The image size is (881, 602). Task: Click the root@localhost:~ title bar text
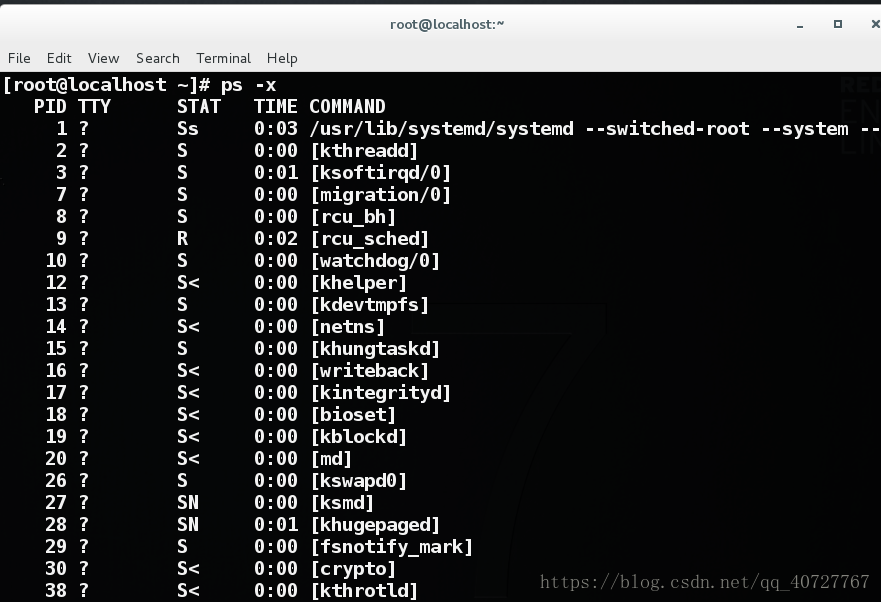(x=447, y=24)
